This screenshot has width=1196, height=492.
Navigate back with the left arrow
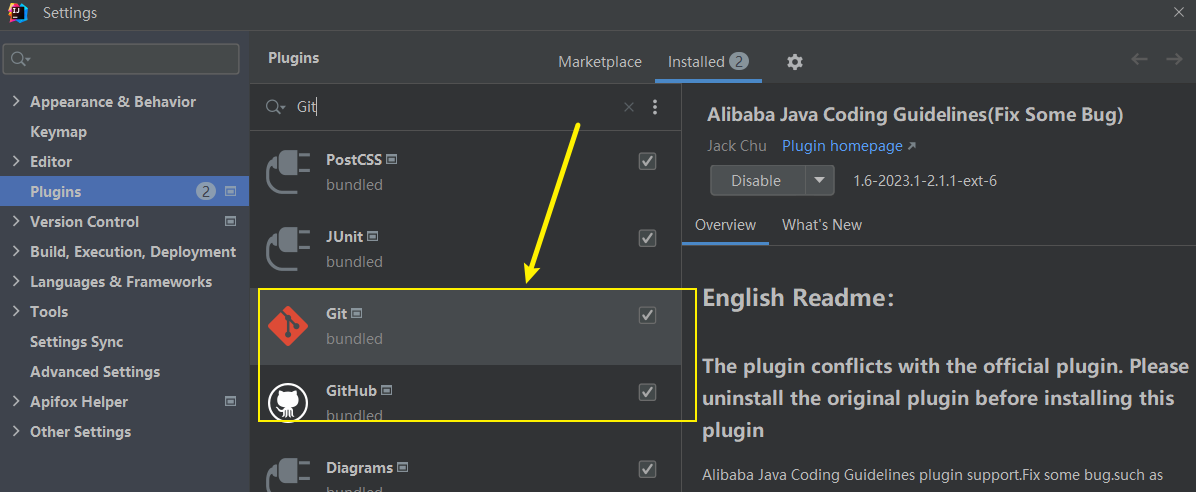[x=1140, y=59]
